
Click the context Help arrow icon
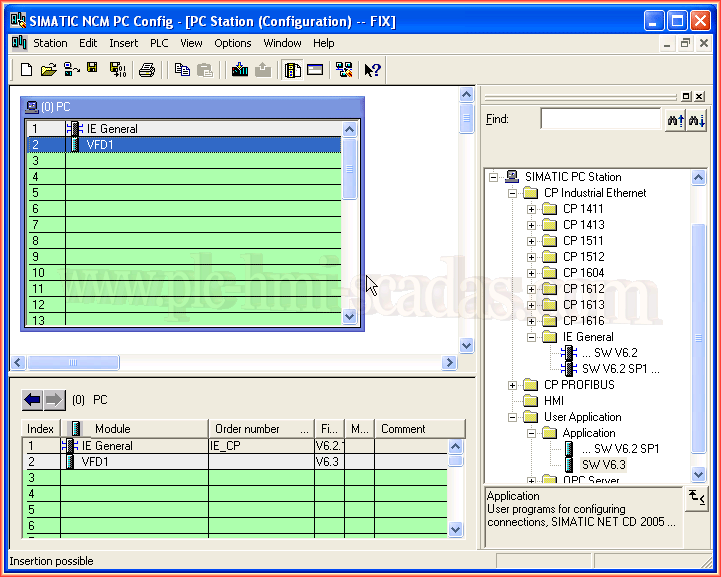(x=372, y=70)
